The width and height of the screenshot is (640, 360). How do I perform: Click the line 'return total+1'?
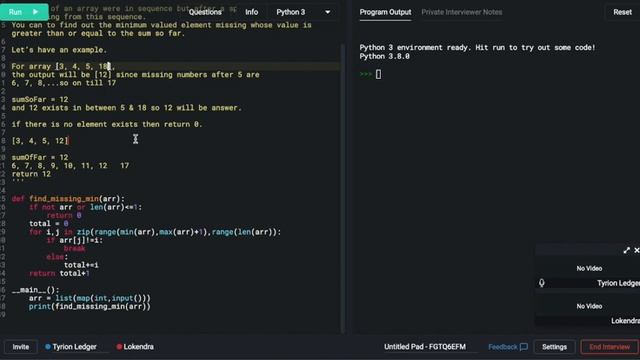(x=59, y=273)
